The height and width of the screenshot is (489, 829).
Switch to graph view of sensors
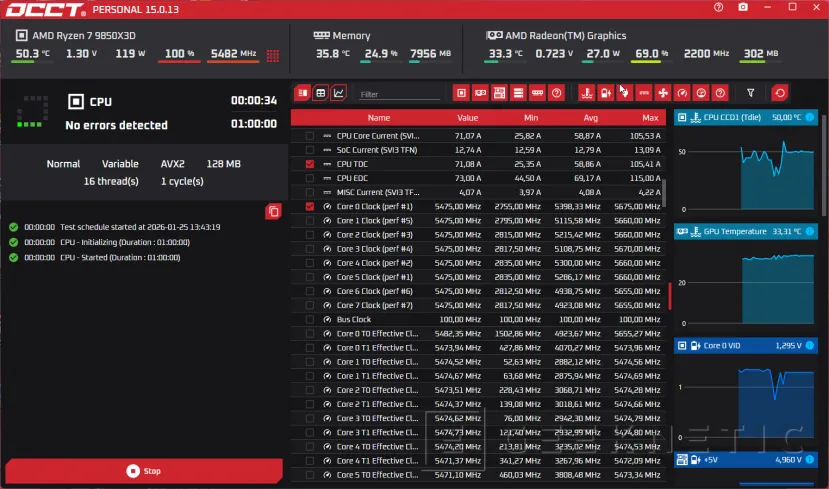coord(339,93)
